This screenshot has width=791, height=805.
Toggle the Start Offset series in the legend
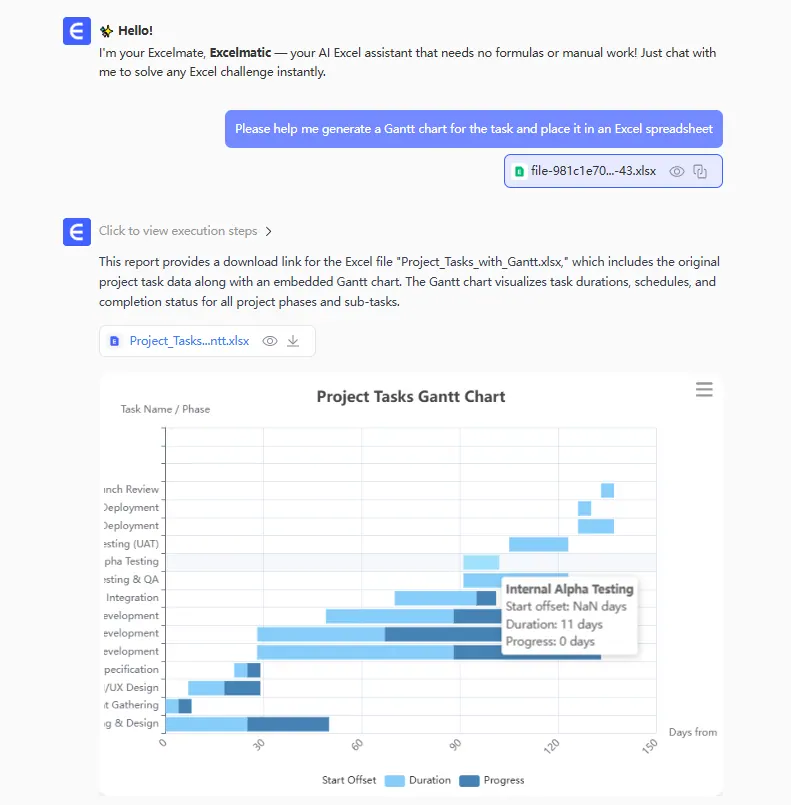[x=348, y=780]
